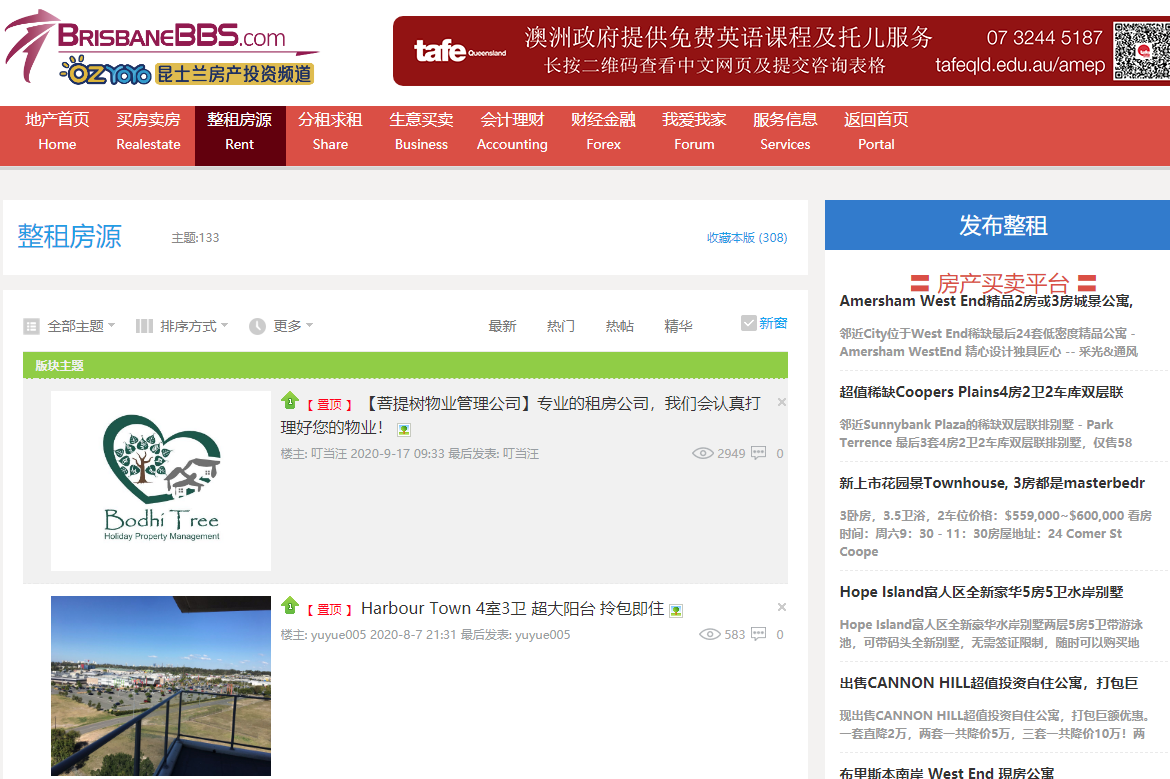
Task: Open 出售CANNON HILL超值投资 listing
Action: (x=989, y=683)
